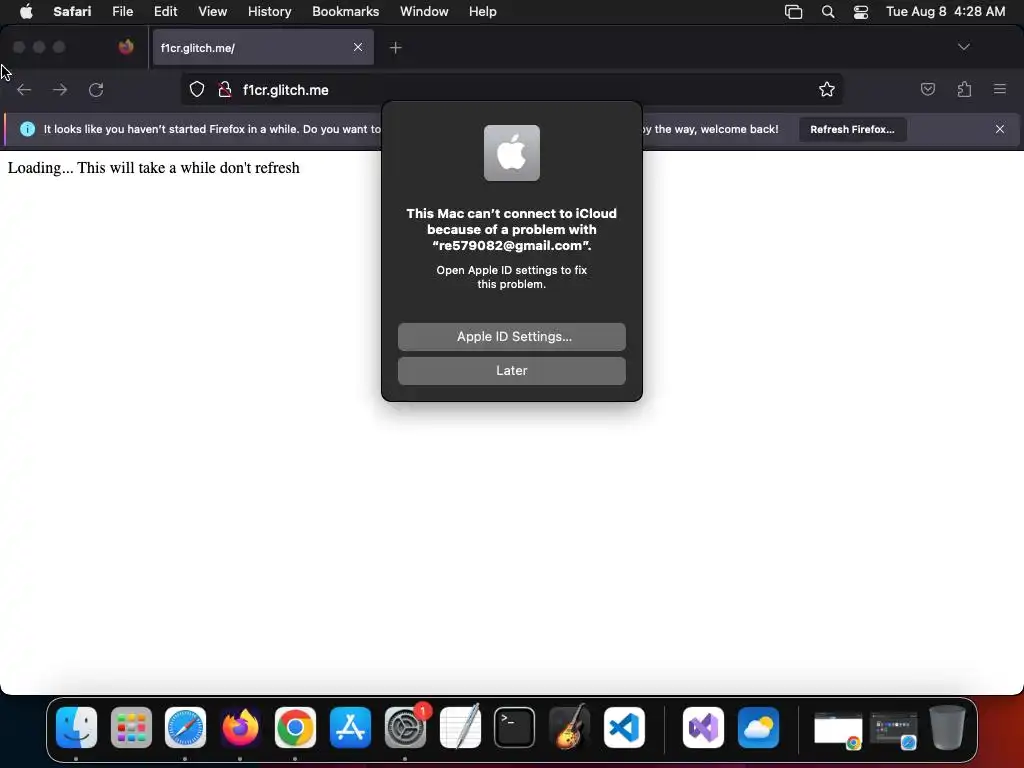Open Firefox from the Dock

[240, 727]
